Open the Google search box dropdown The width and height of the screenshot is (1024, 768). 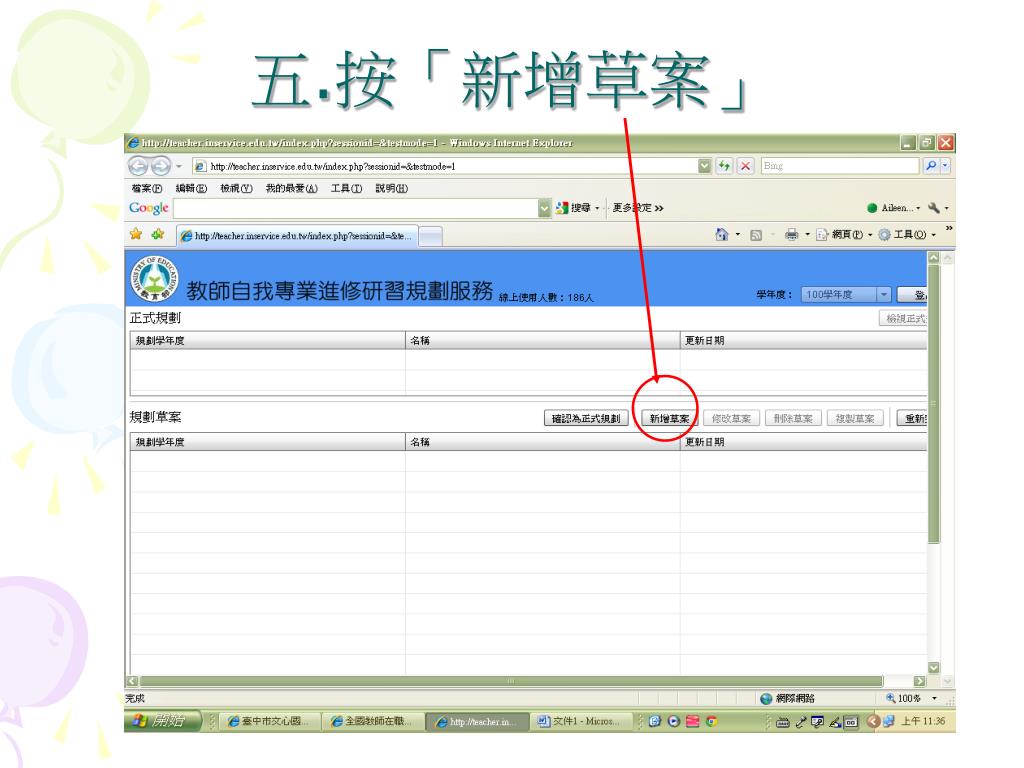[x=544, y=208]
